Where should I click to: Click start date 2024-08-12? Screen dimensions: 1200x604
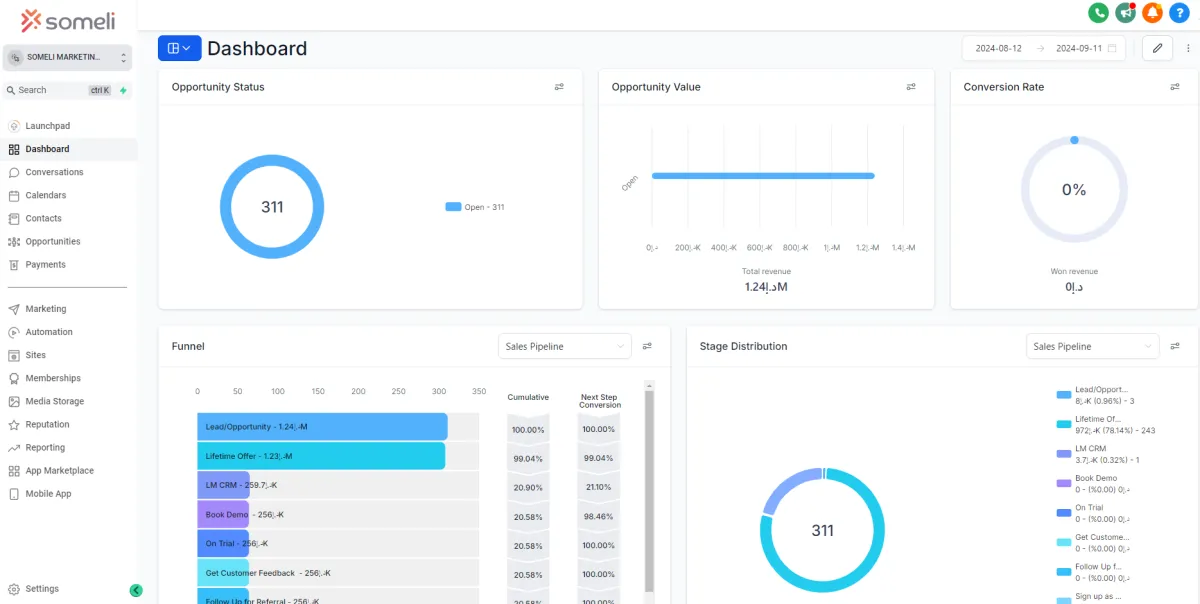tap(998, 48)
